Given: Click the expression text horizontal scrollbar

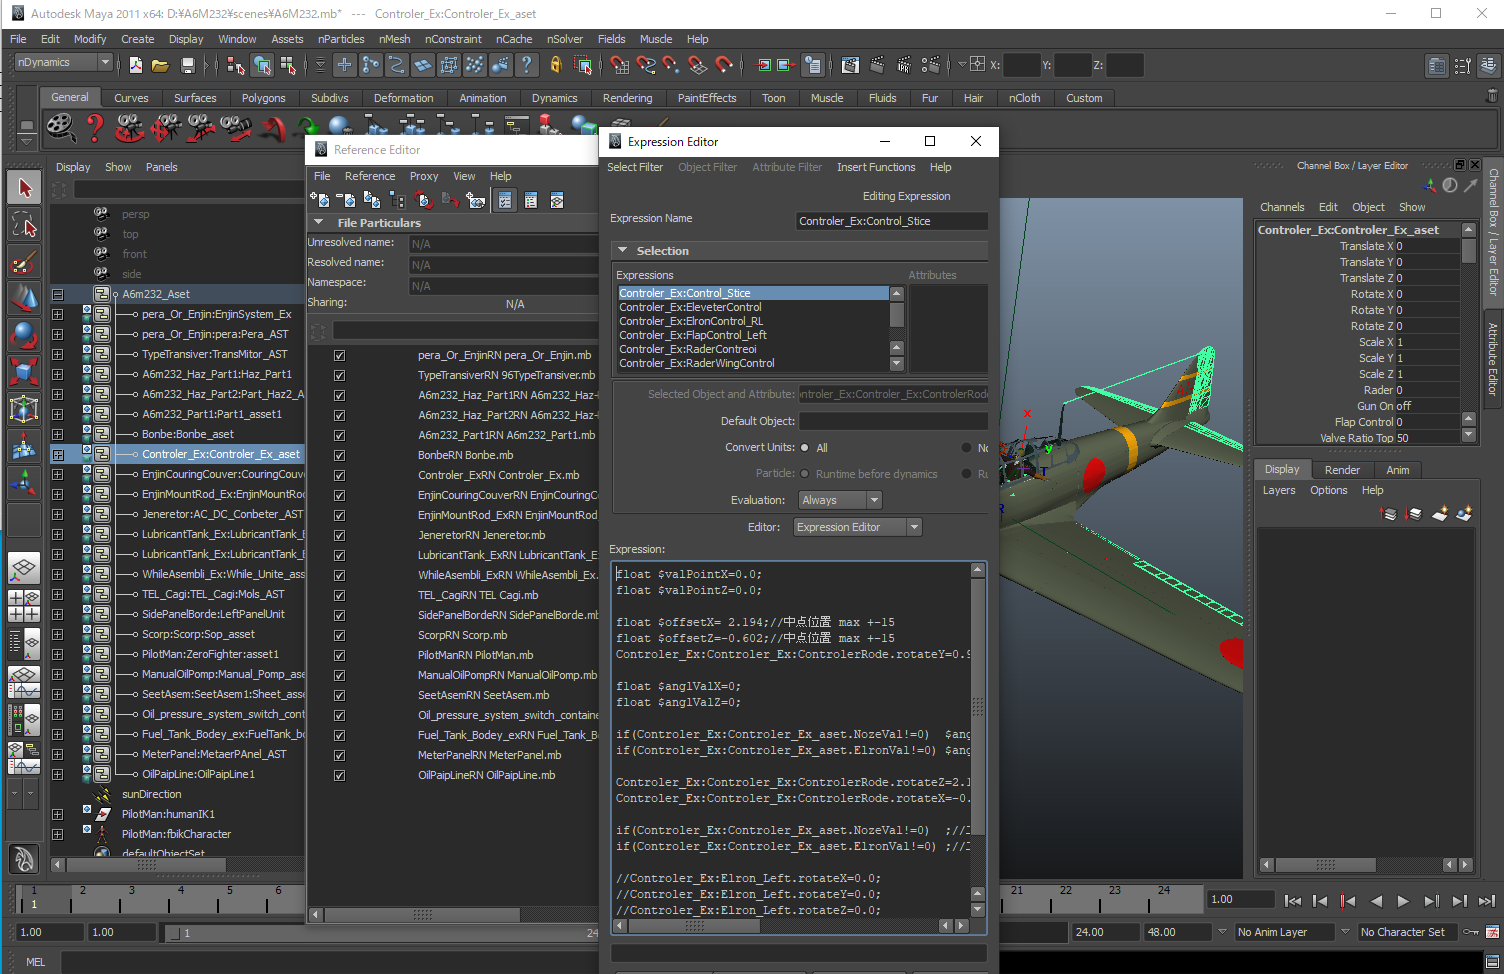Looking at the screenshot, I should click(x=695, y=926).
